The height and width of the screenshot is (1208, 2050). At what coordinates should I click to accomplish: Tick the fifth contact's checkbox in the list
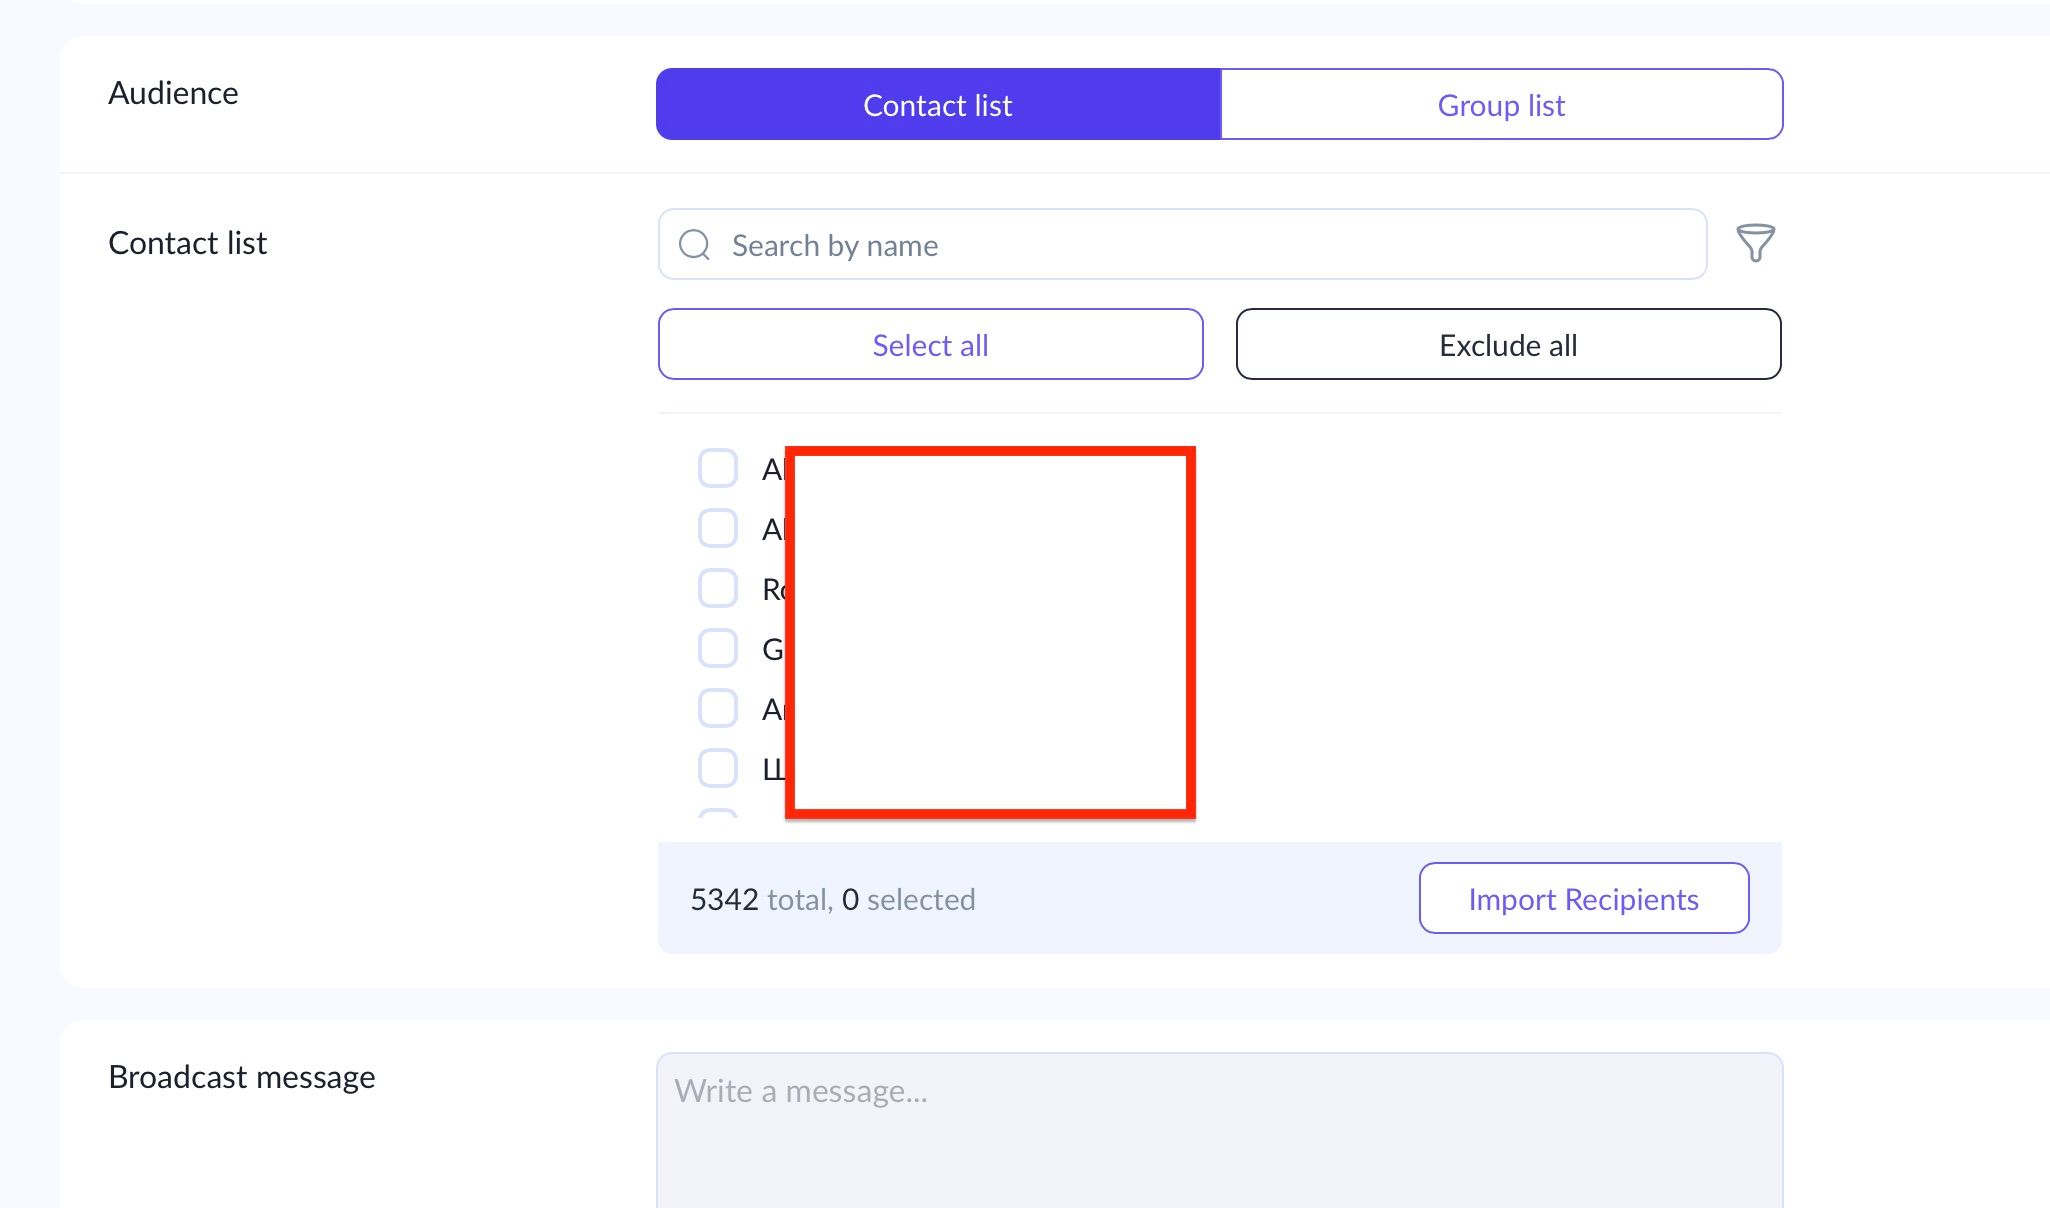[x=718, y=708]
